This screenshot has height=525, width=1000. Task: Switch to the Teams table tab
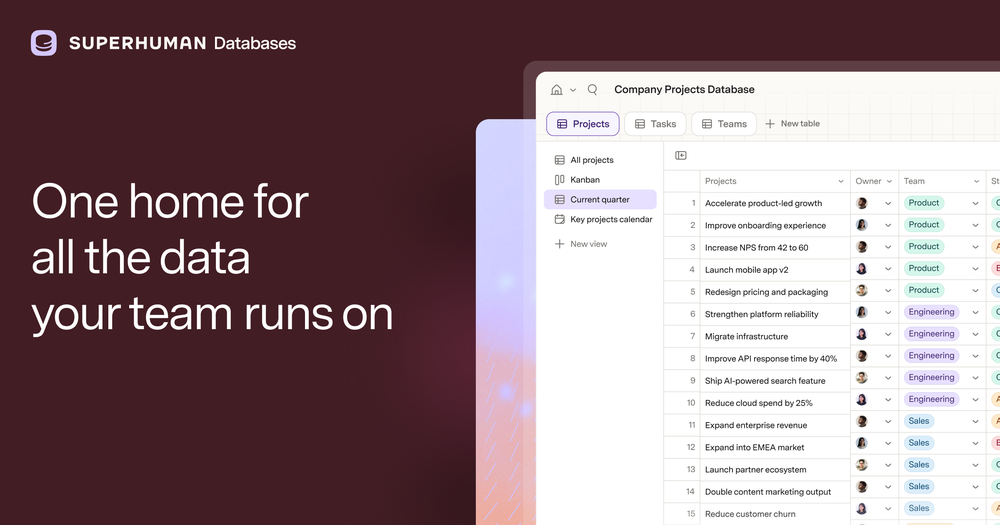[724, 124]
